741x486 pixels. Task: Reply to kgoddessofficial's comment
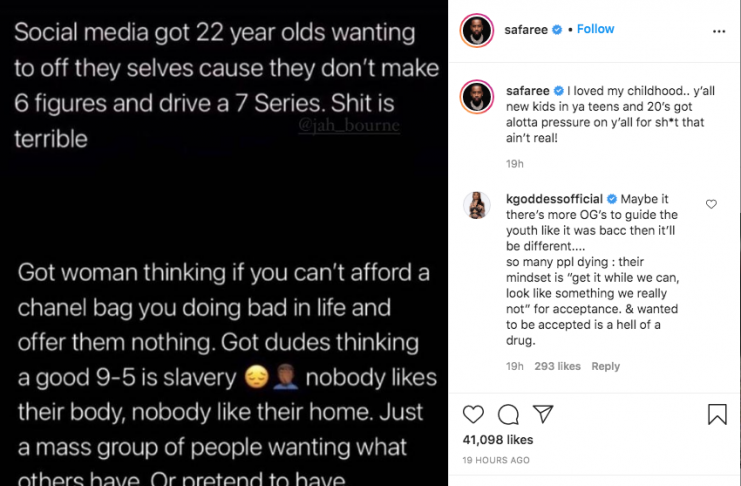point(605,367)
